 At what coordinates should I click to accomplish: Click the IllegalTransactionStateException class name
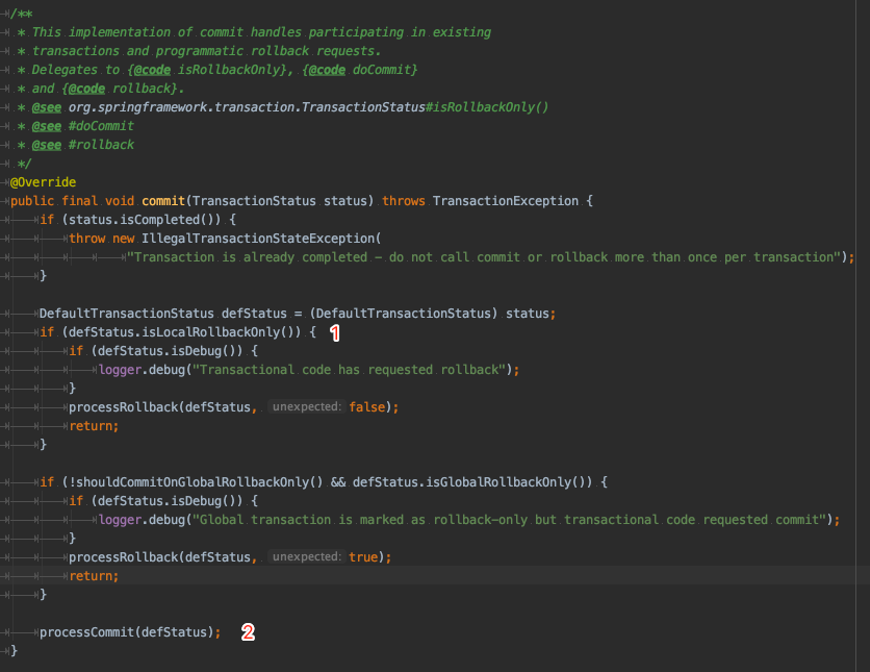[258, 238]
